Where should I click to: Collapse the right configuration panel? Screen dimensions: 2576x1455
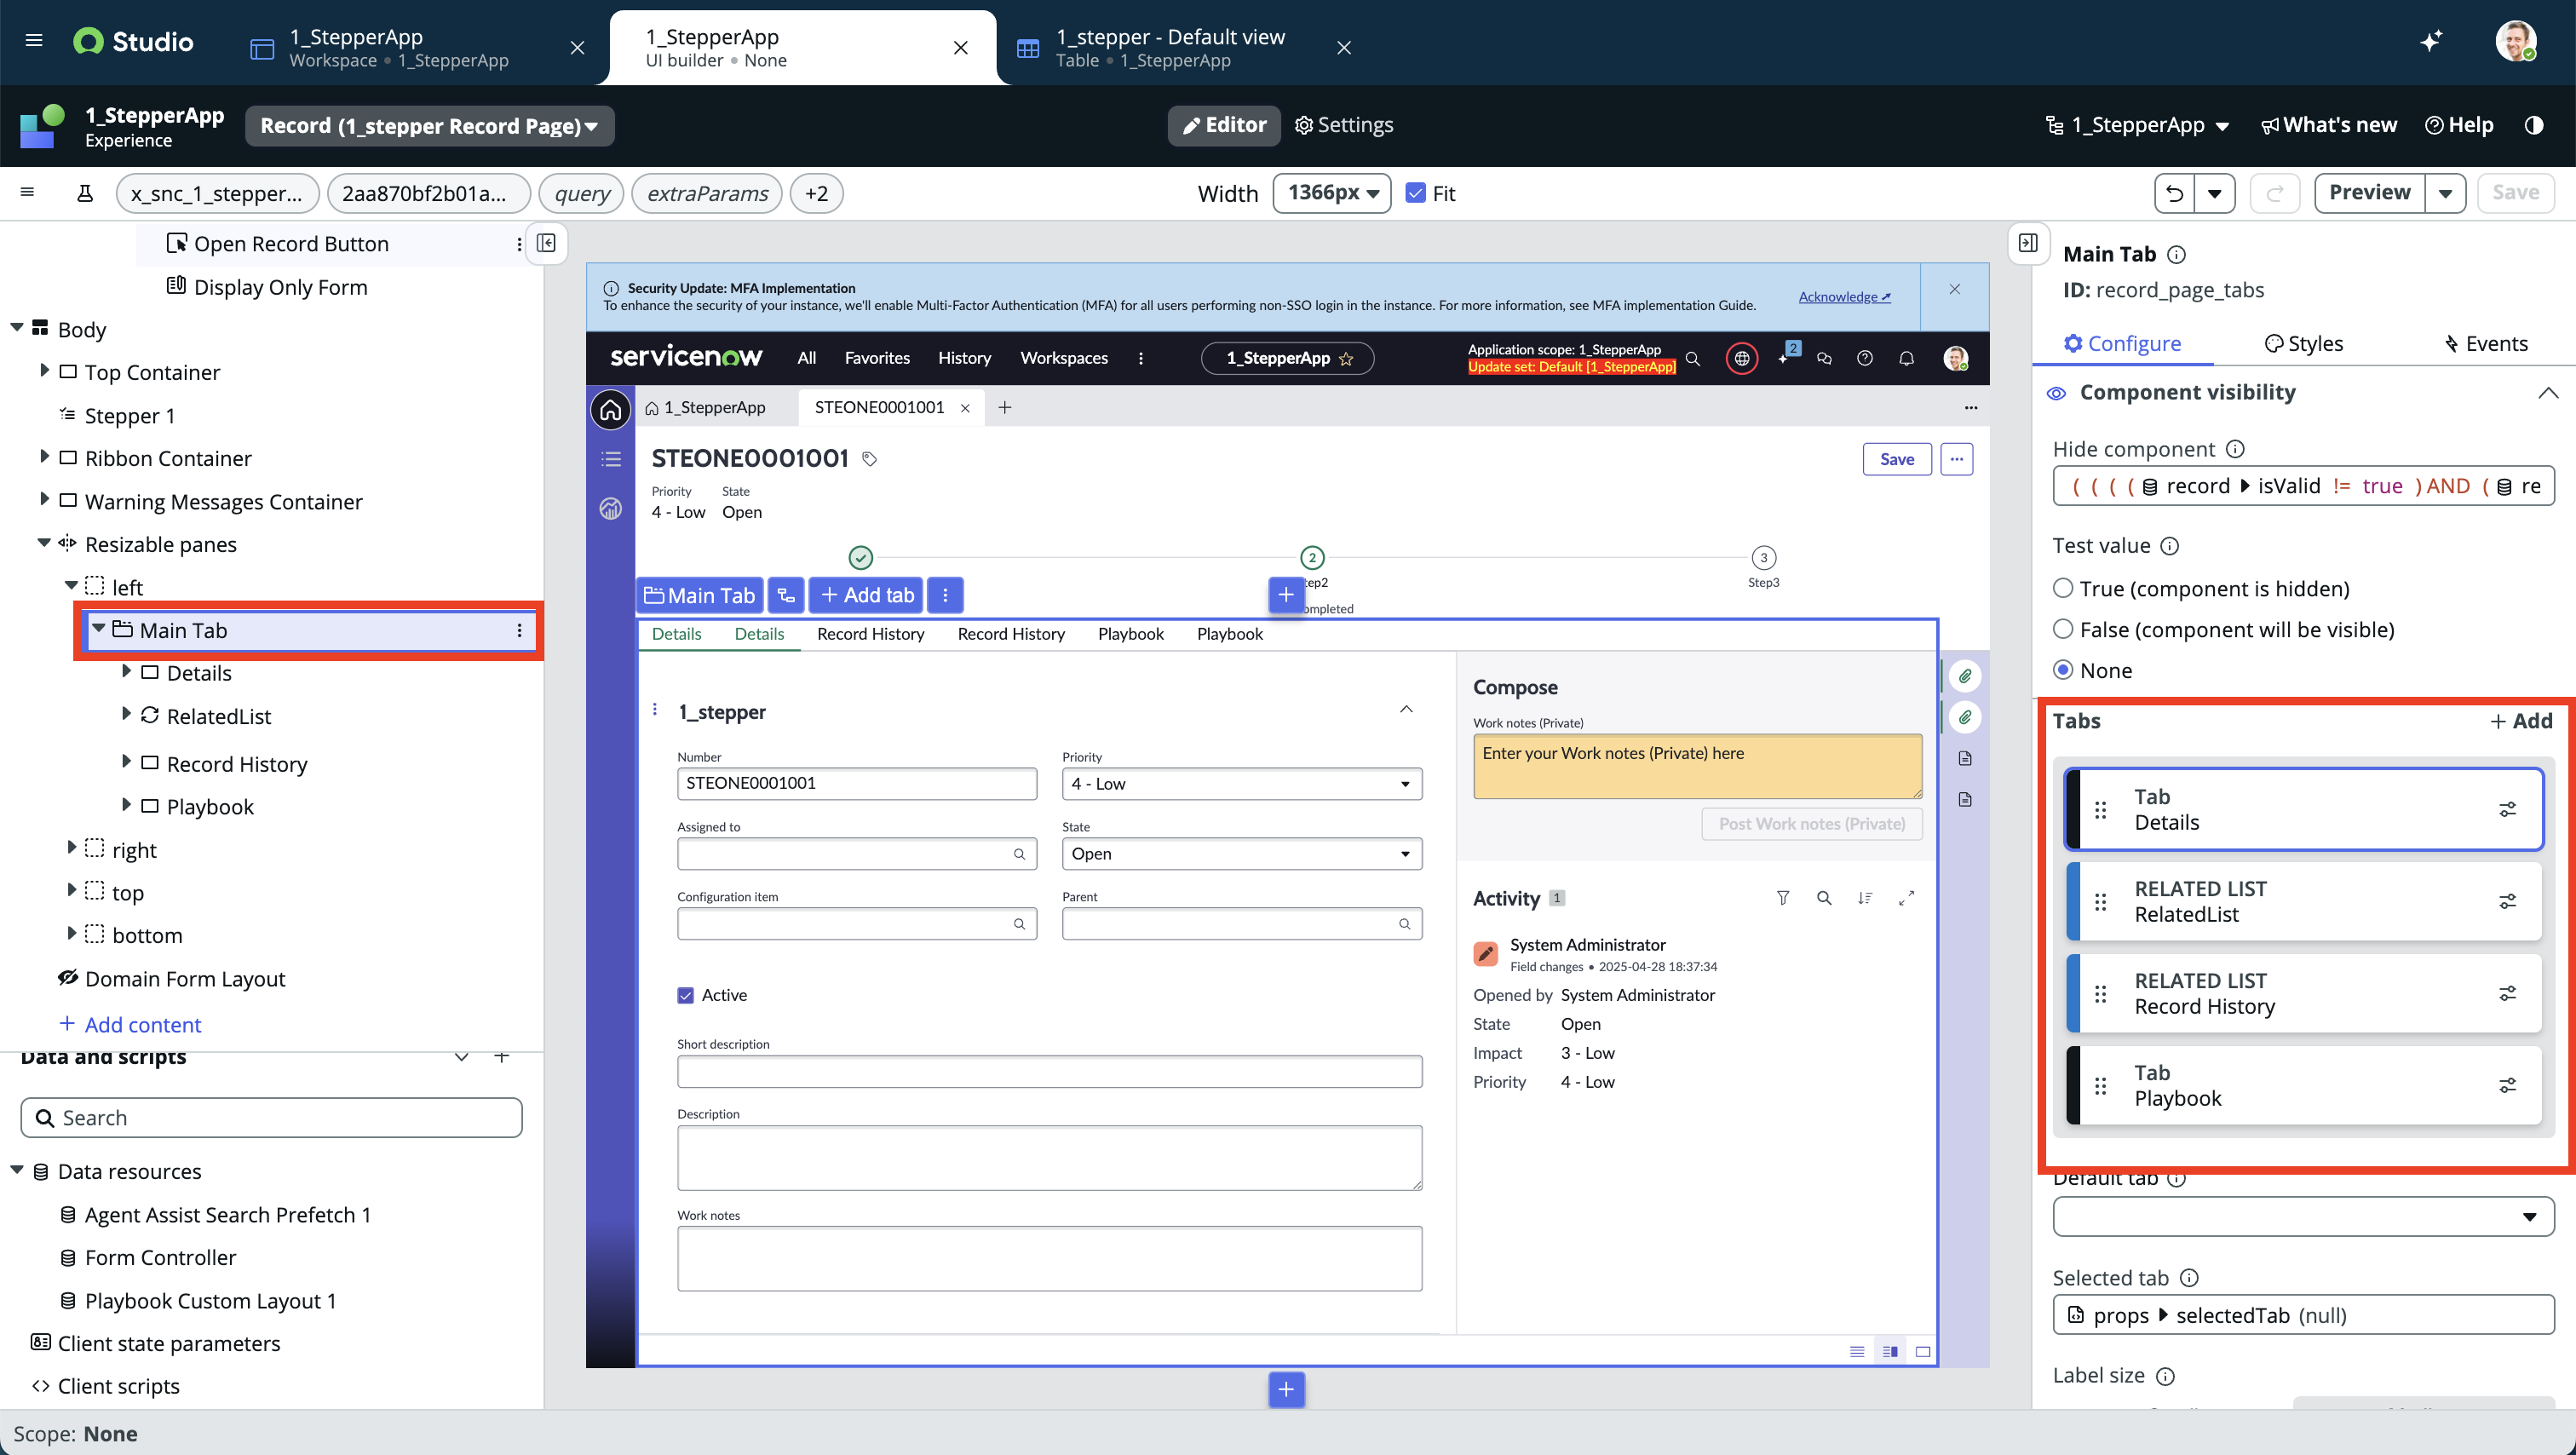click(x=2027, y=243)
